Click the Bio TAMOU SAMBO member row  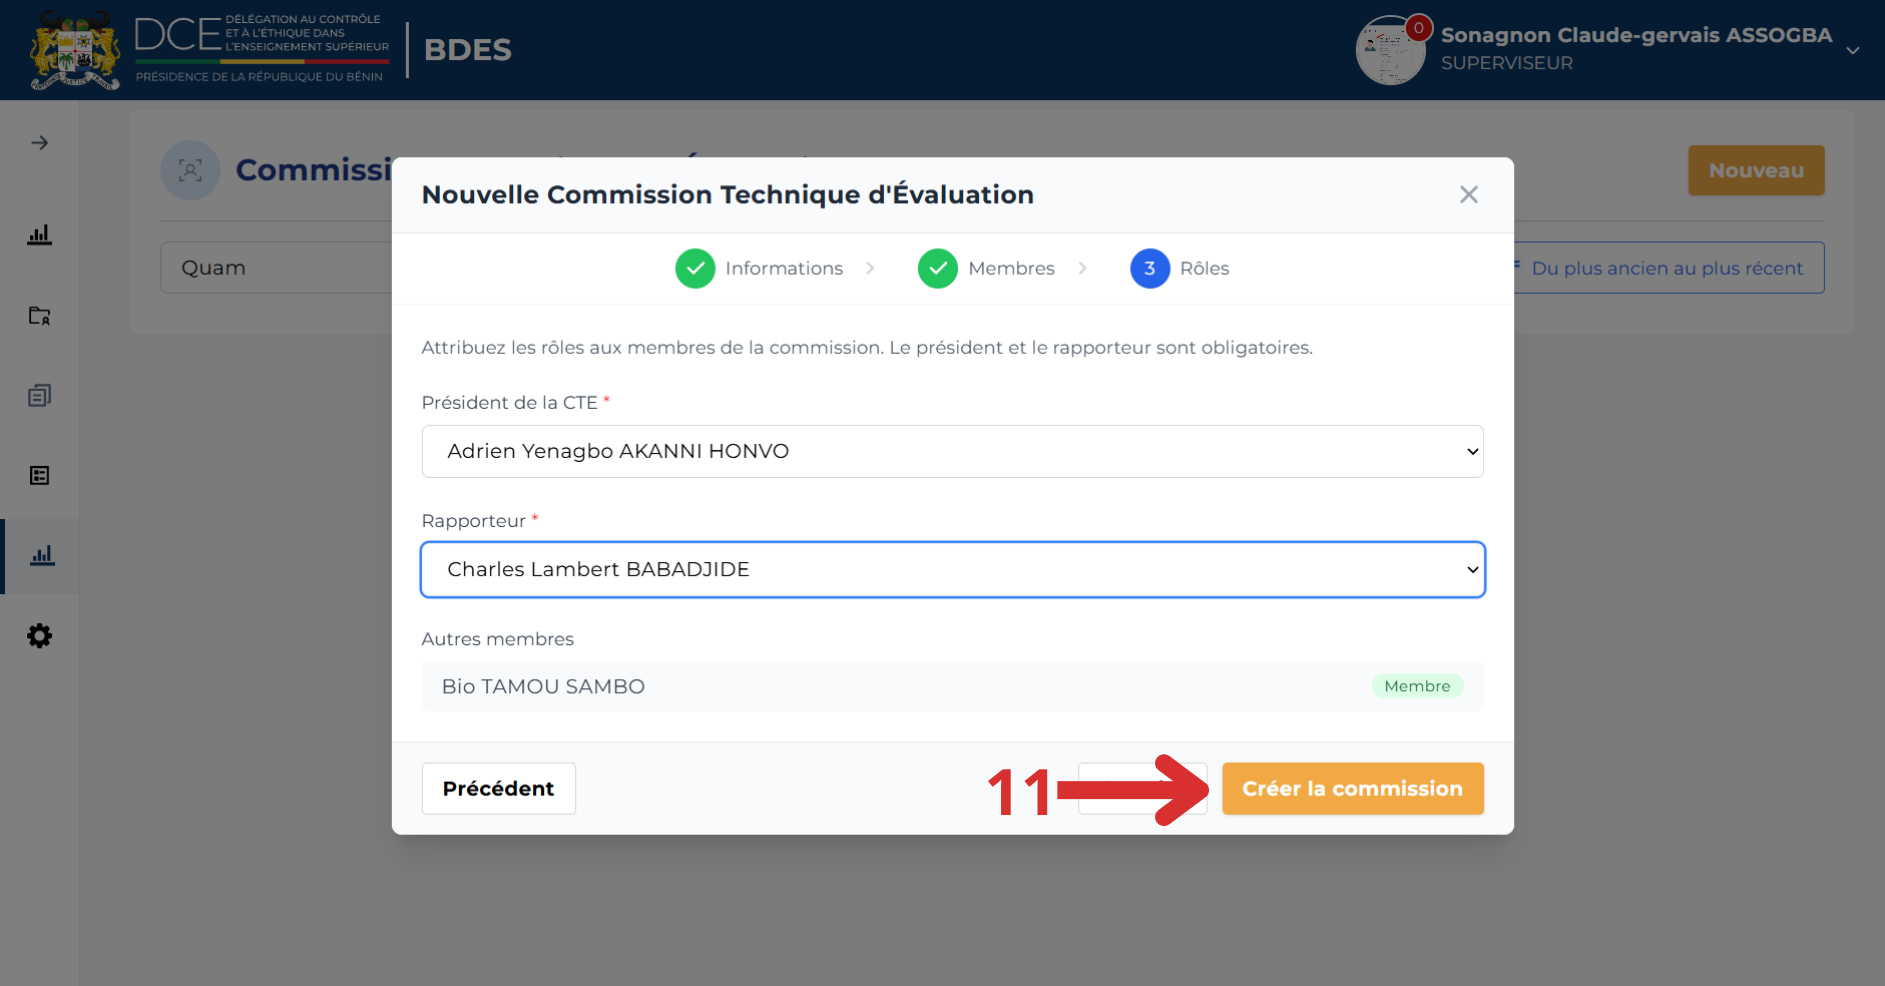click(x=952, y=686)
